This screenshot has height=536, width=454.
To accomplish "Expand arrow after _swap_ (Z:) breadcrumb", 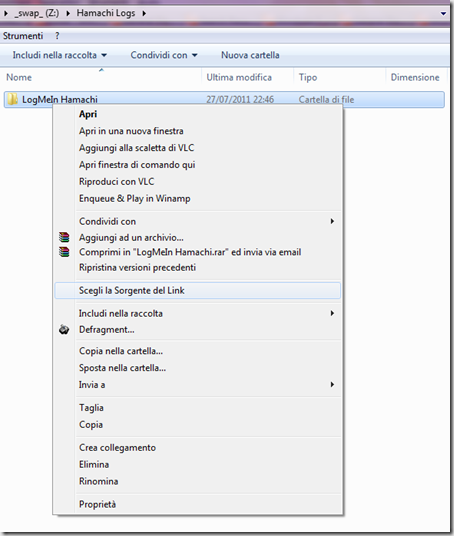I will (68, 13).
